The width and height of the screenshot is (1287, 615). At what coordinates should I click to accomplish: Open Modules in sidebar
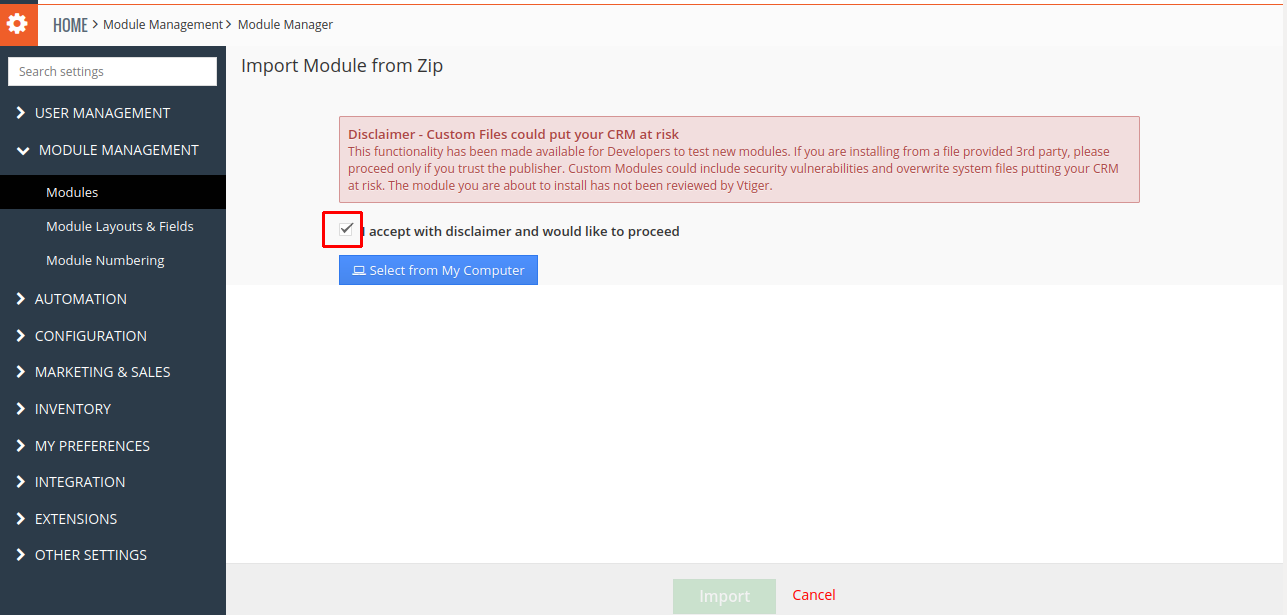click(x=72, y=192)
